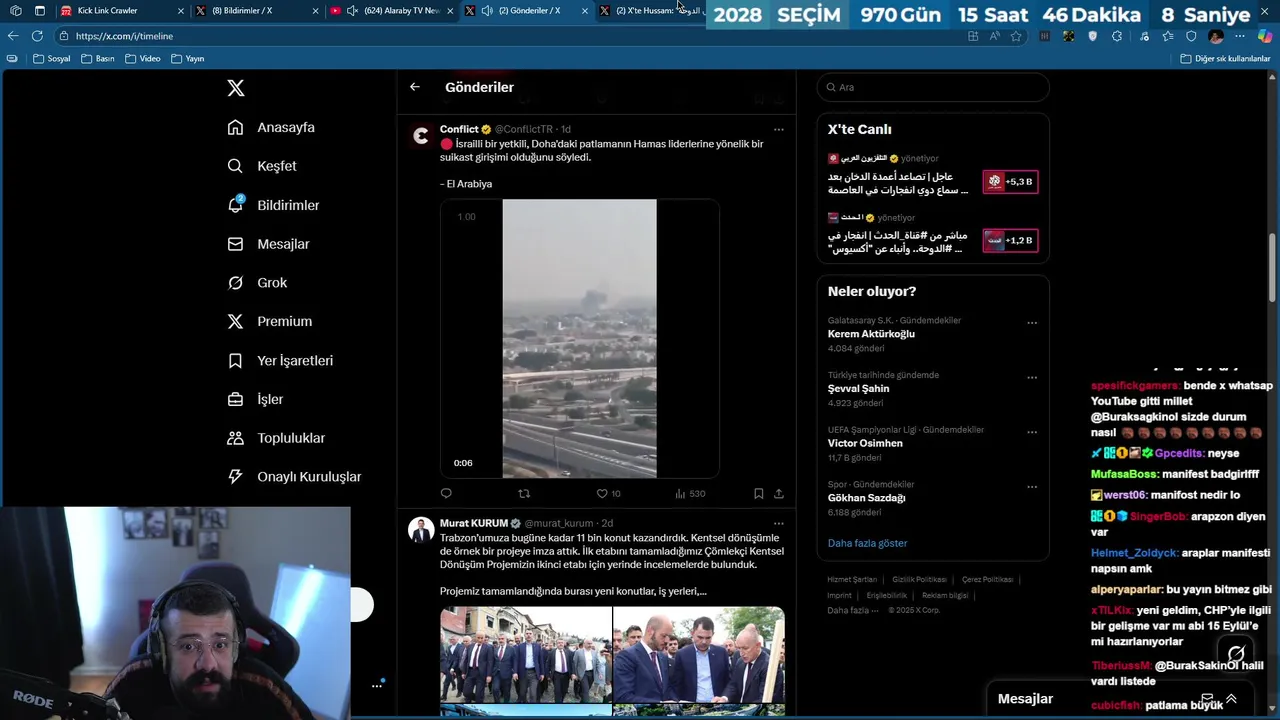Open the second photo of men reviewing plans

coord(699,655)
